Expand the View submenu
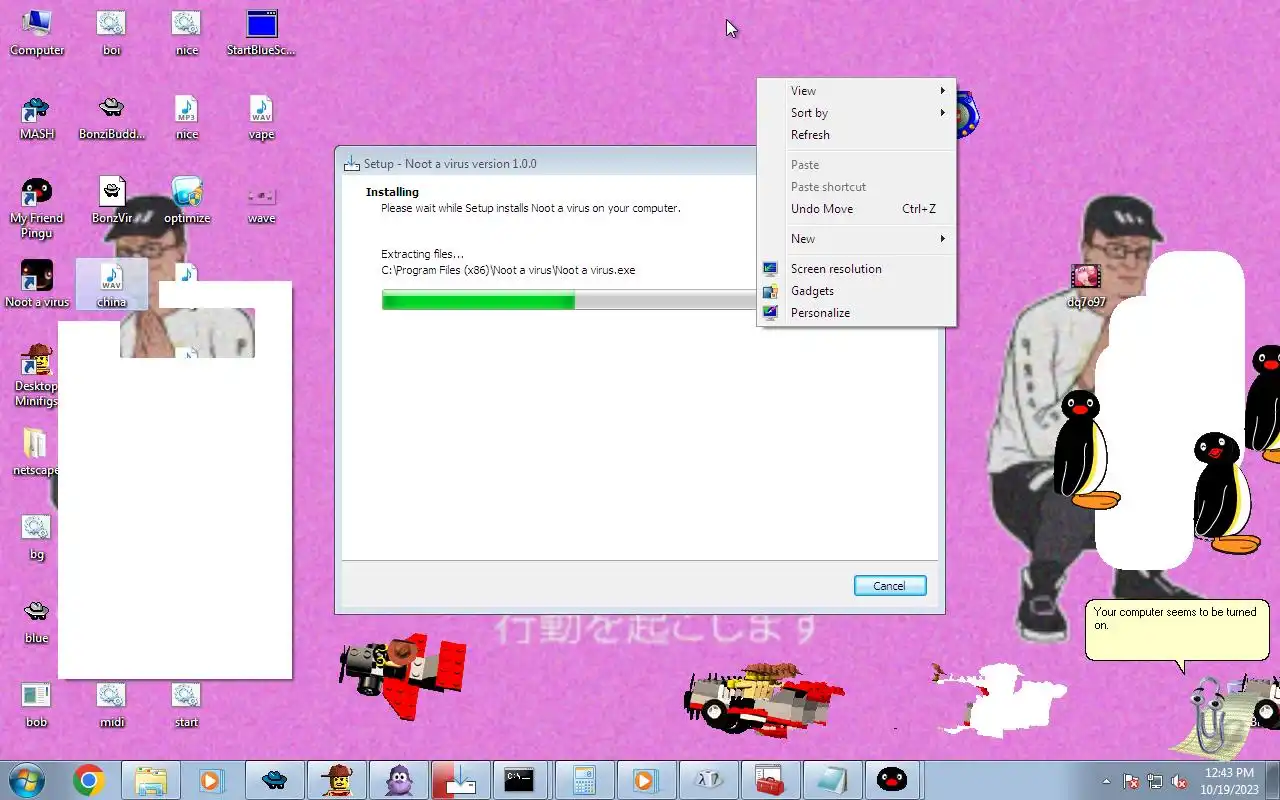 pos(856,91)
